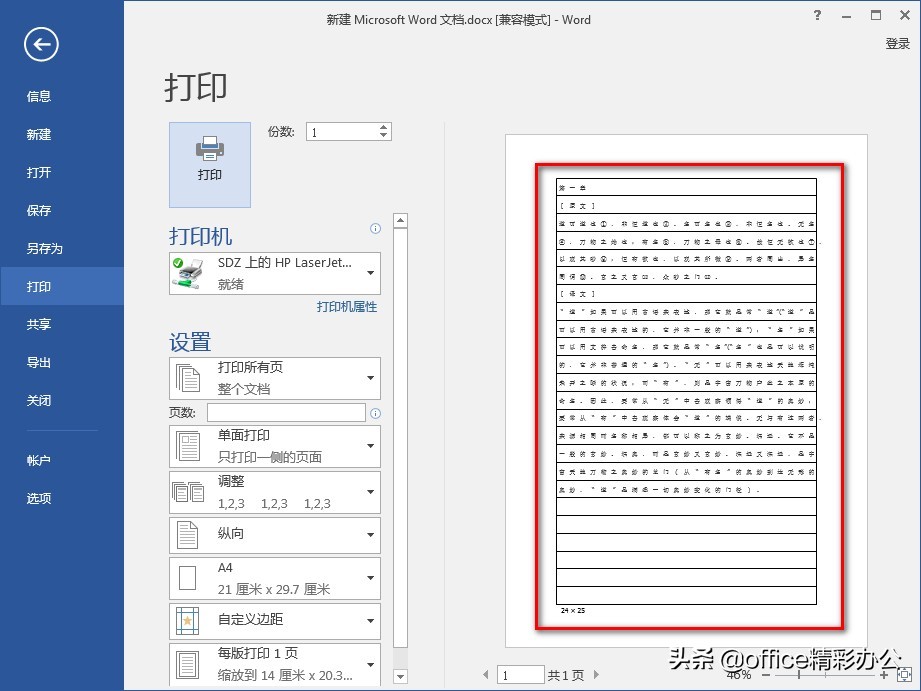Viewport: 921px width, 691px height.
Task: Open the 信息 menu item
Action: click(x=39, y=96)
